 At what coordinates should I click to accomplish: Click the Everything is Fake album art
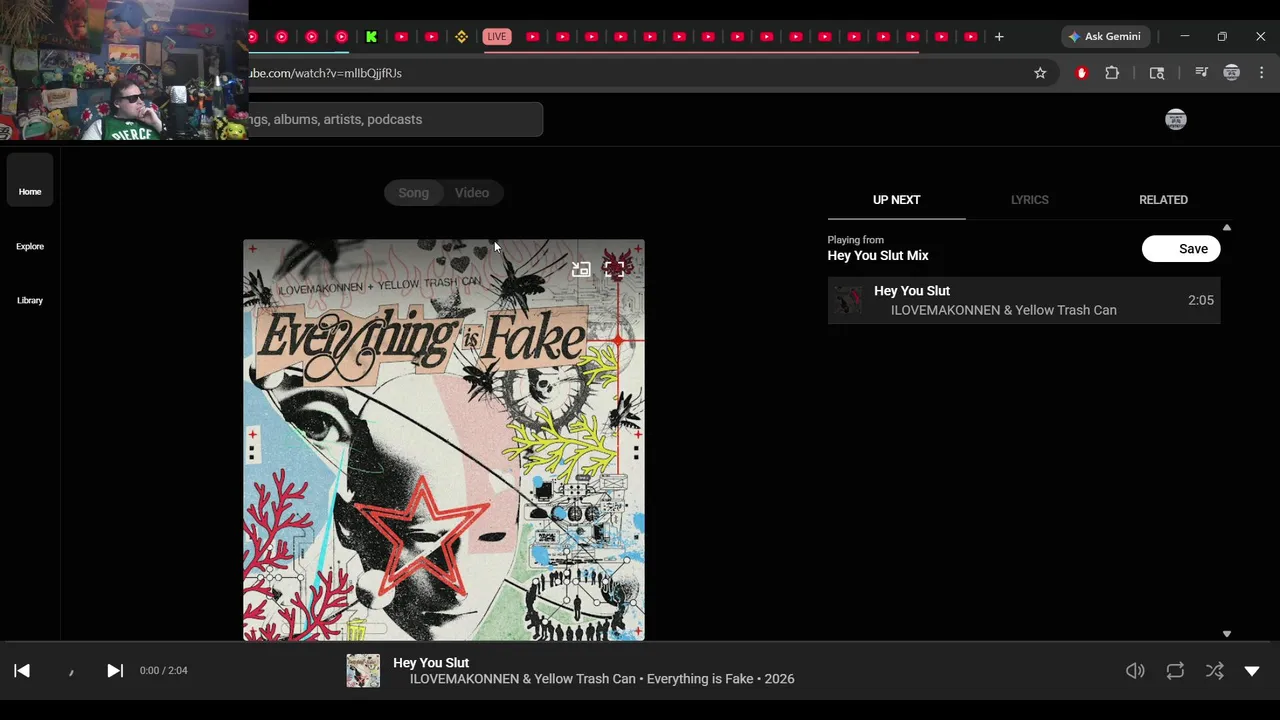[x=444, y=440]
